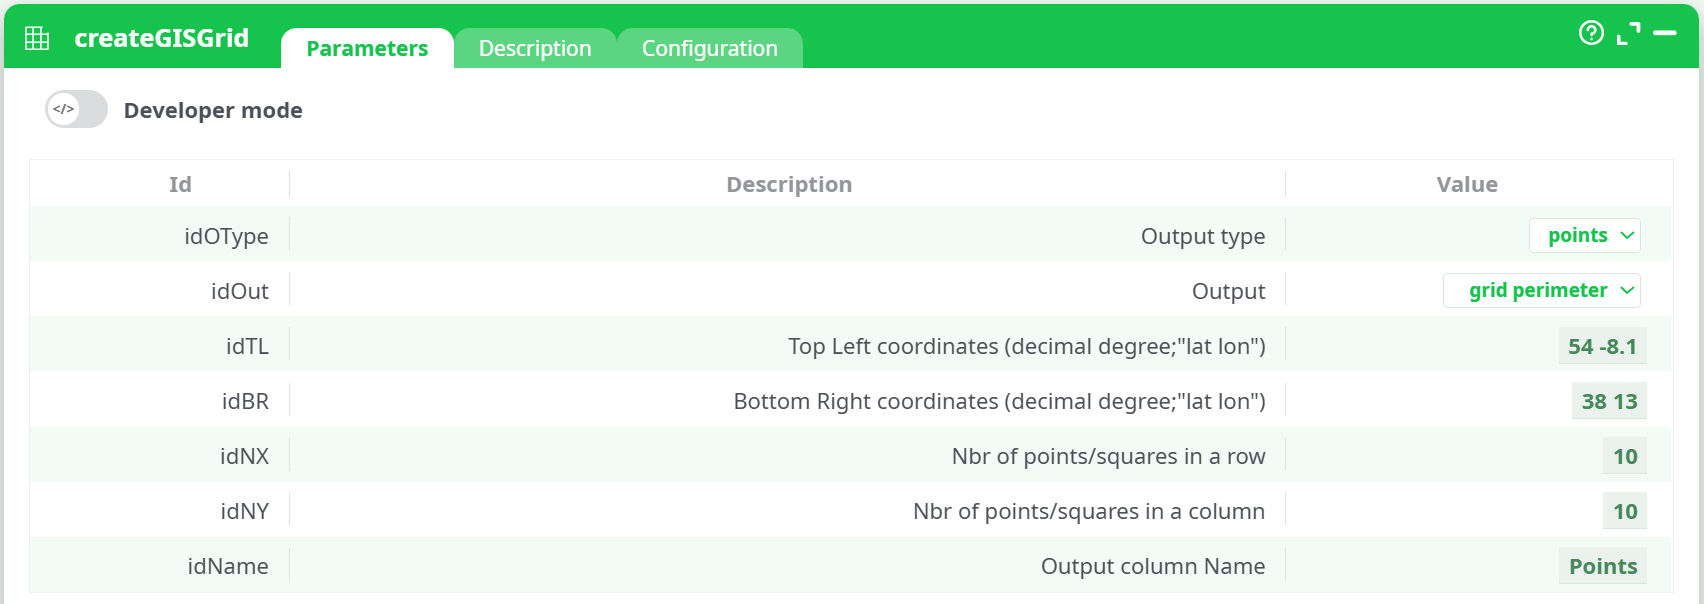Open the Output type points dropdown
The image size is (1704, 604).
[x=1585, y=236]
